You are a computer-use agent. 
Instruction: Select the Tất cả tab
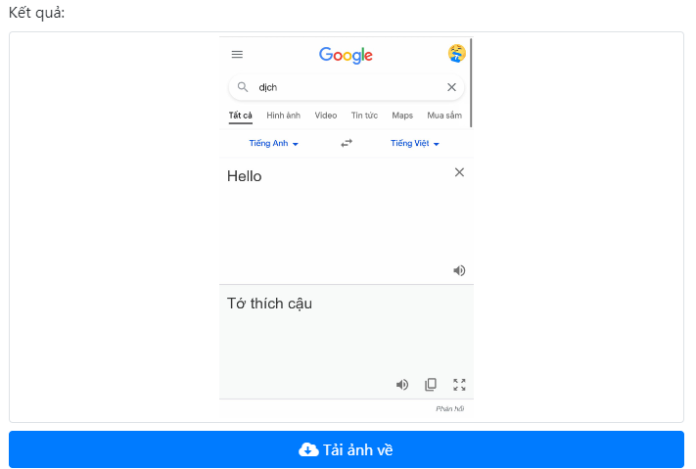tap(240, 116)
